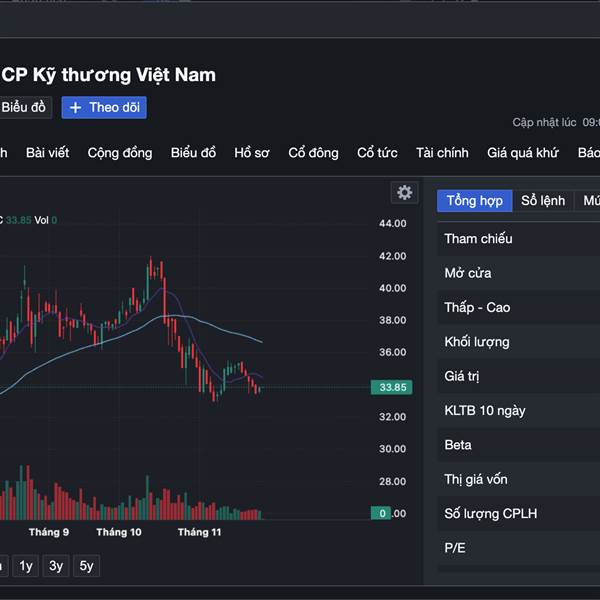Go to the Hồ sơ tab

252,153
